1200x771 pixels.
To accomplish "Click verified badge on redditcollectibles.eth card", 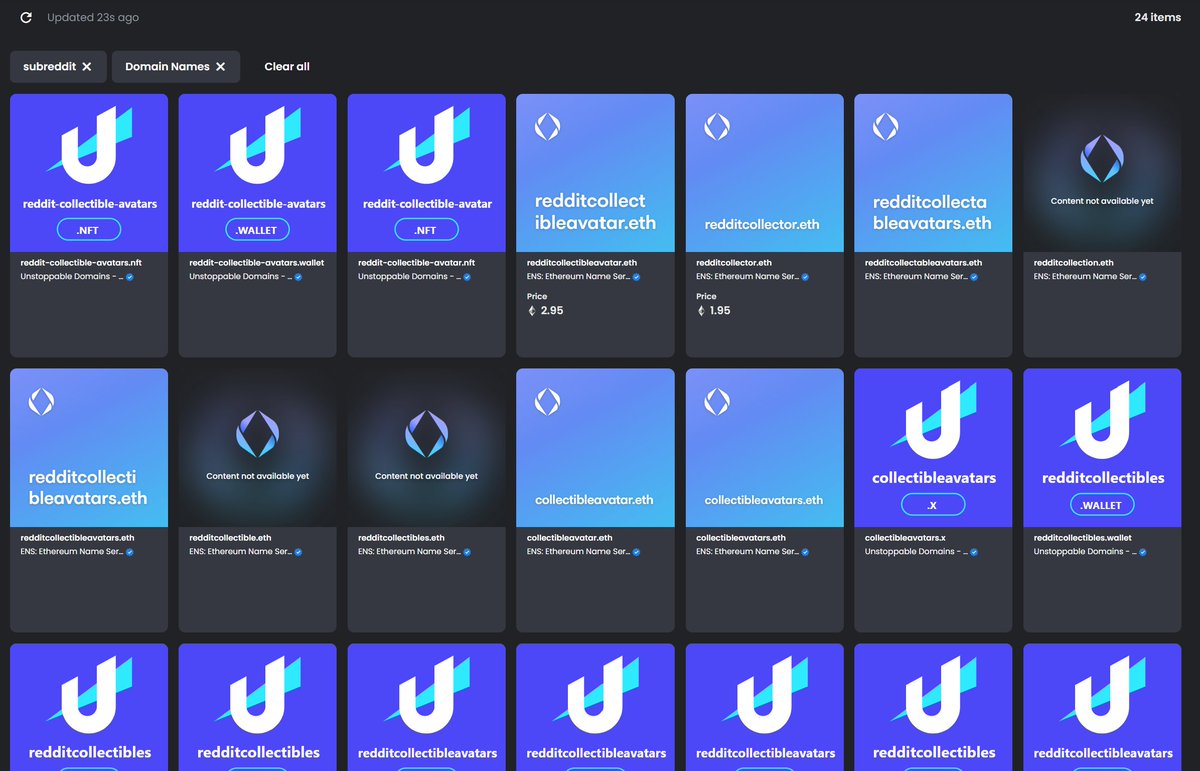I will tap(468, 552).
